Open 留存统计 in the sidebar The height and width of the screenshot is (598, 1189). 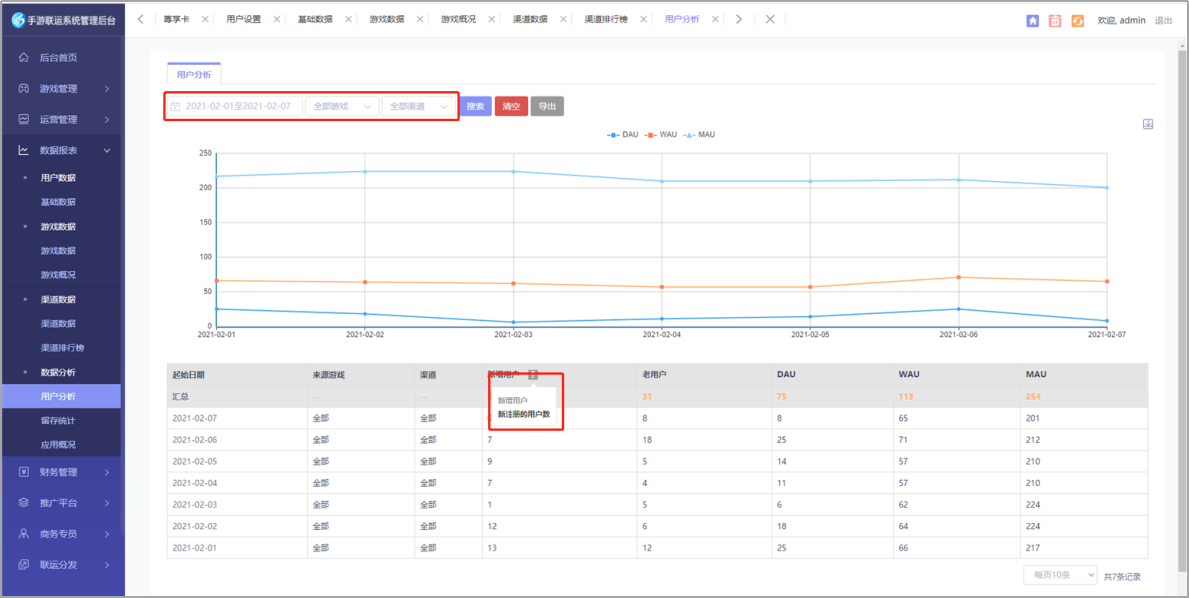coord(58,420)
